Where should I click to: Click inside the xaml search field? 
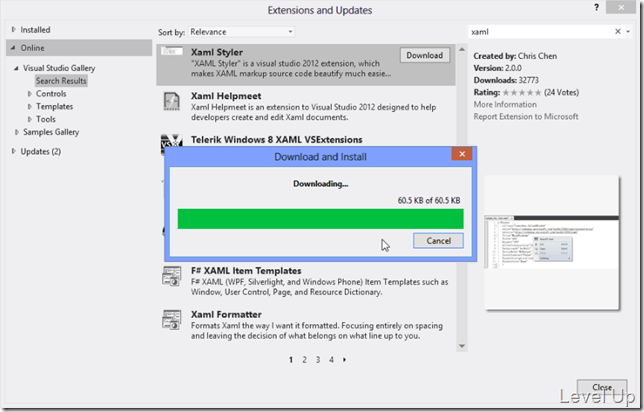(x=540, y=32)
